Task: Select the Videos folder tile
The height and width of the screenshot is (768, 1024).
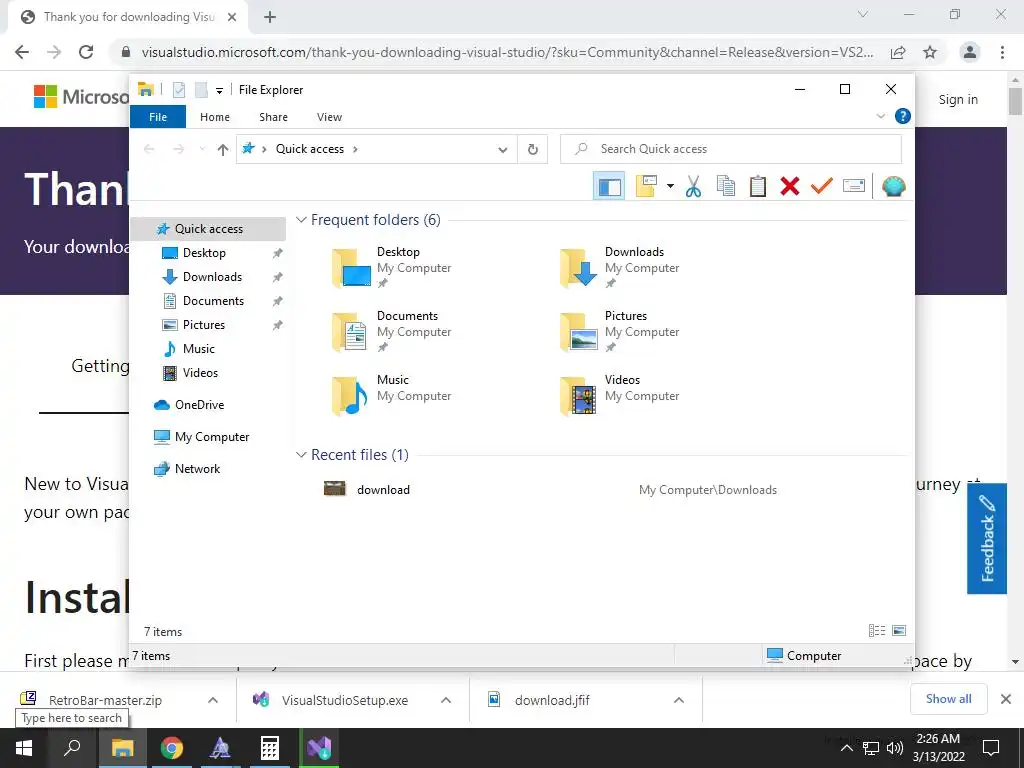Action: (620, 396)
